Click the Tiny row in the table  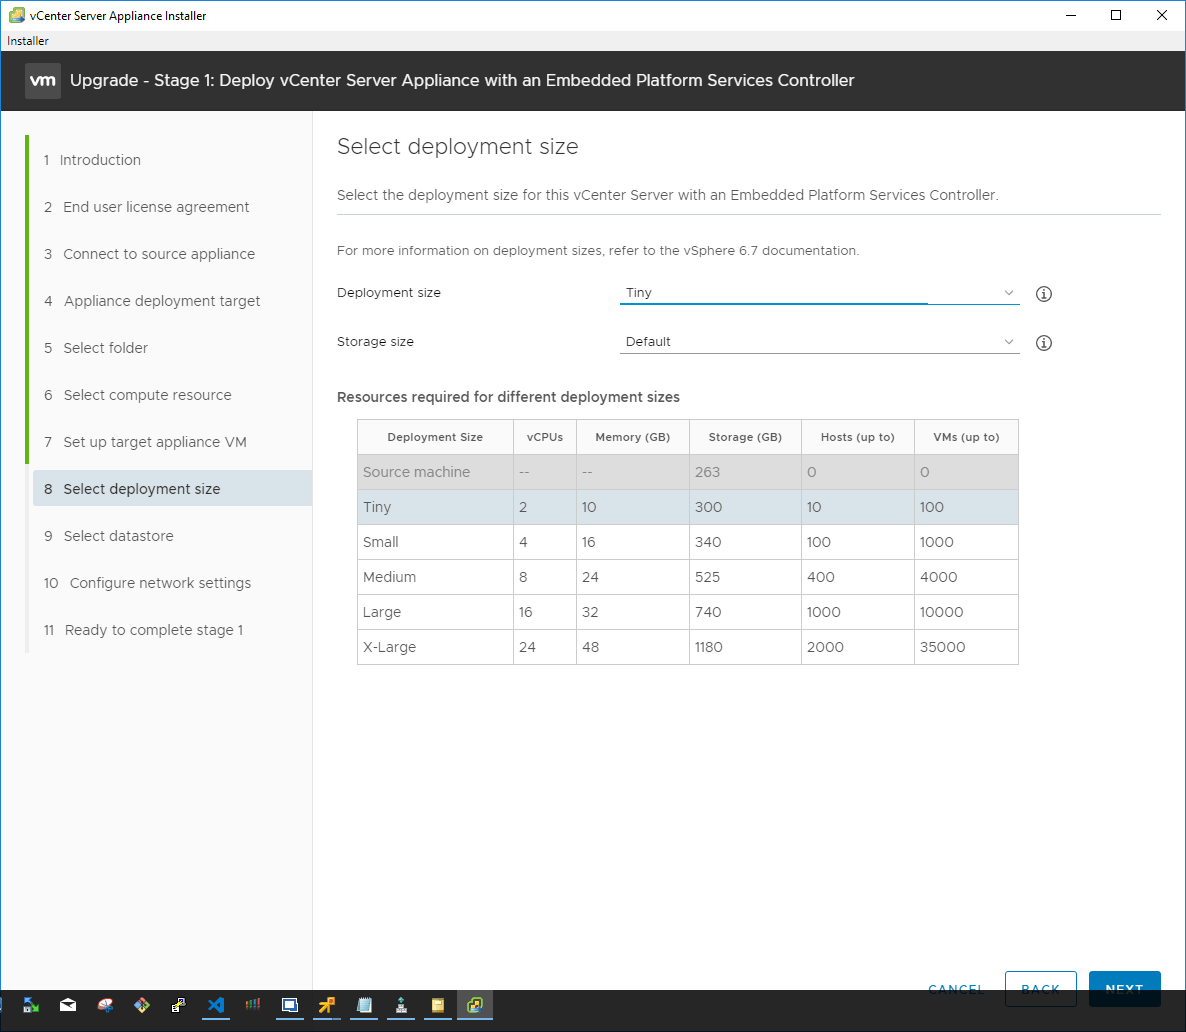click(688, 507)
